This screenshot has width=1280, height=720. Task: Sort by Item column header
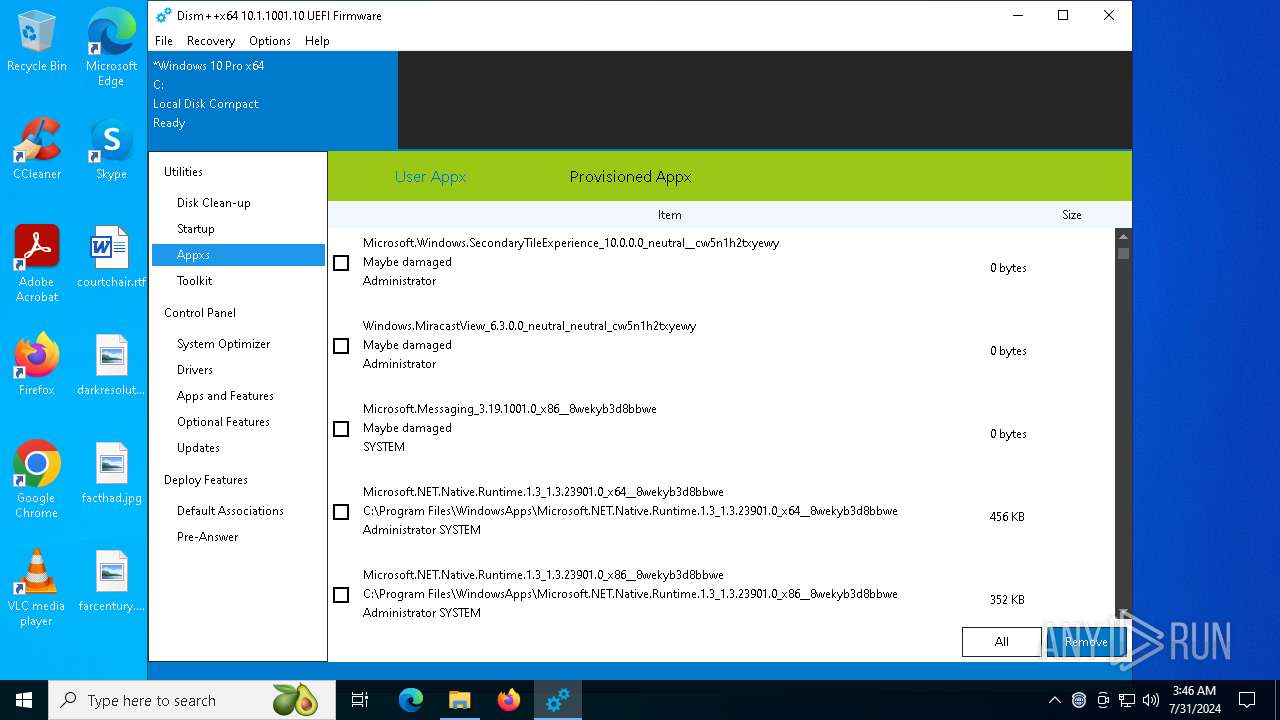pyautogui.click(x=669, y=215)
